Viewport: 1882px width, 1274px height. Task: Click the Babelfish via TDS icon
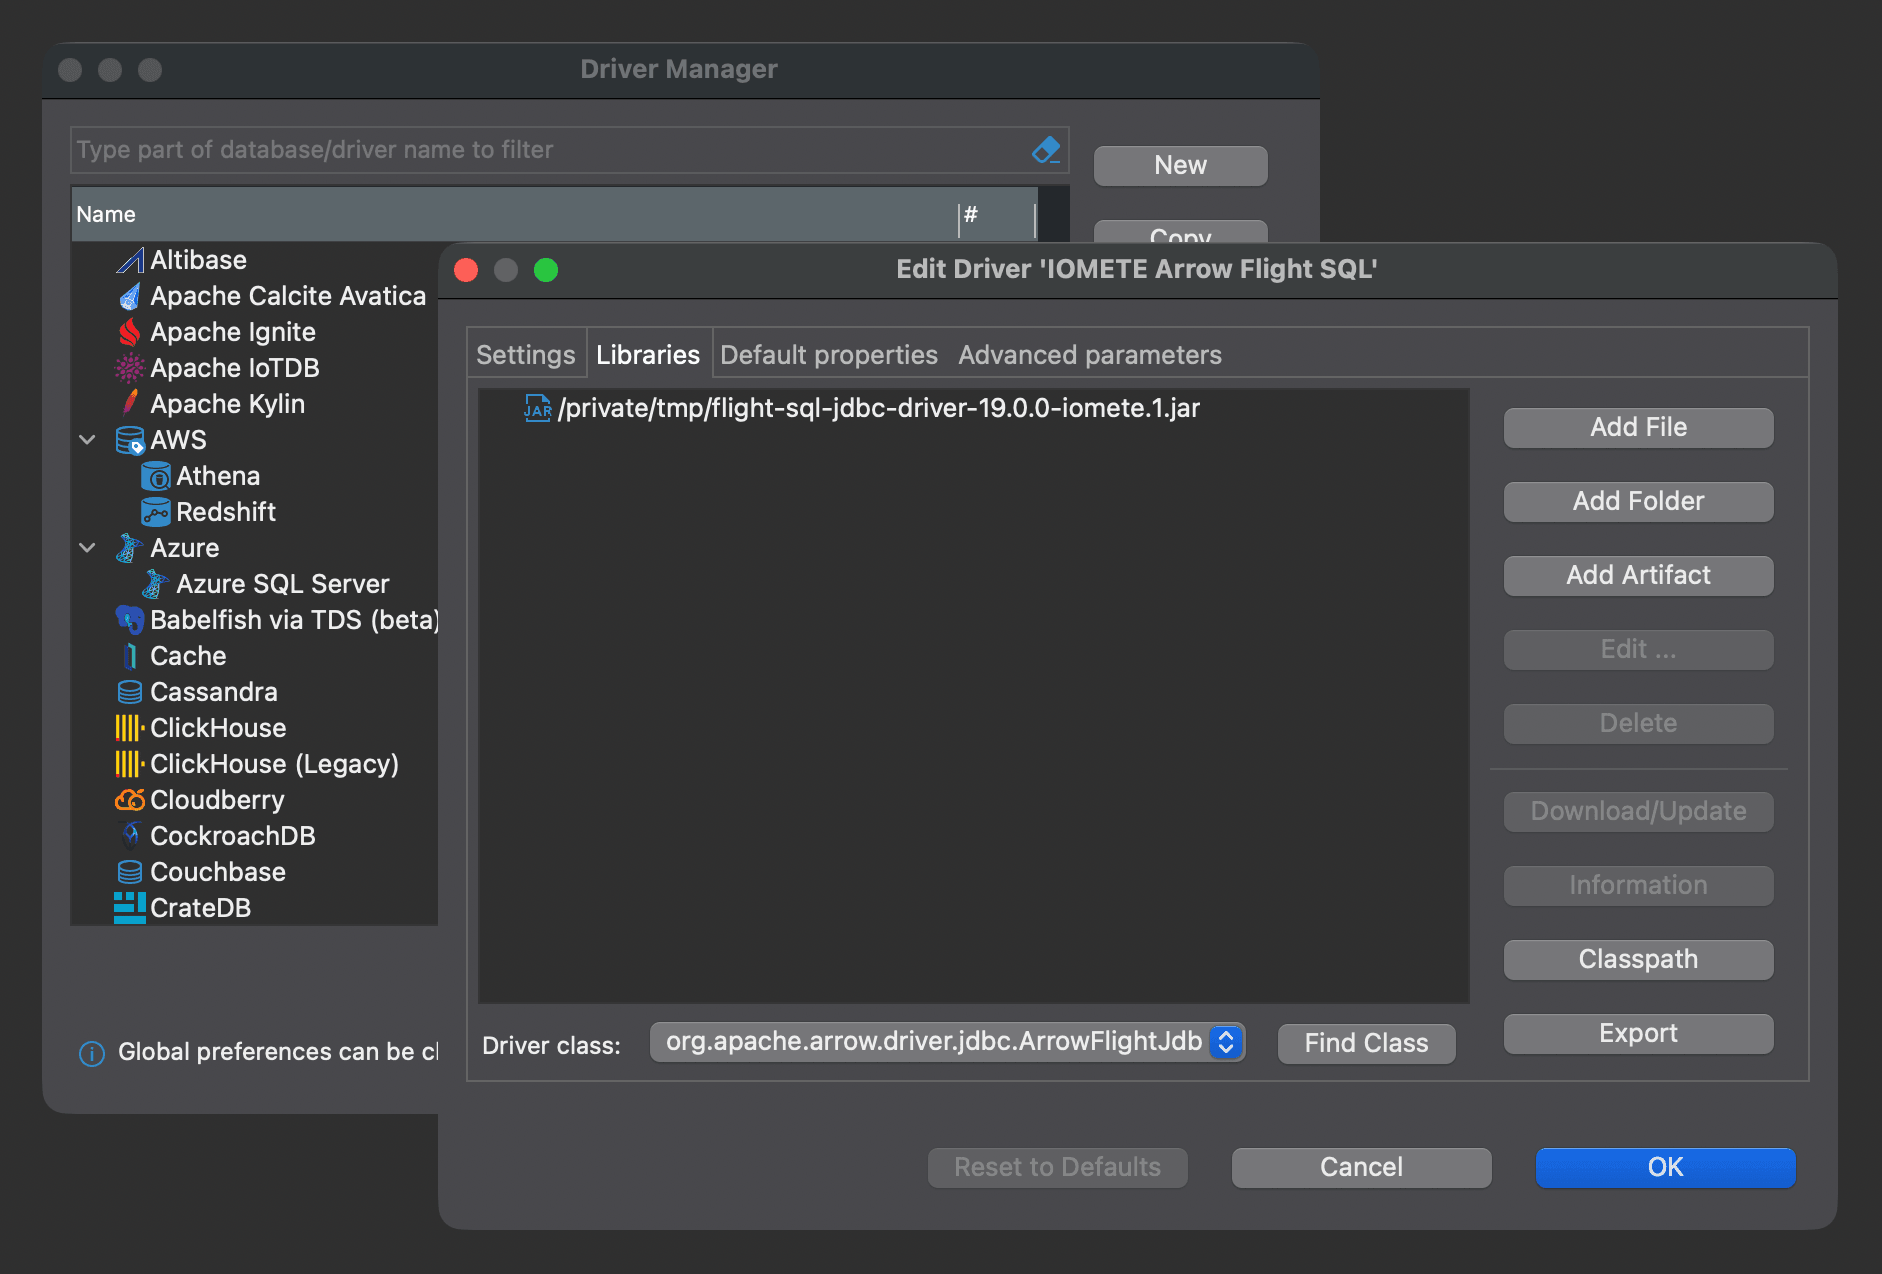(130, 620)
